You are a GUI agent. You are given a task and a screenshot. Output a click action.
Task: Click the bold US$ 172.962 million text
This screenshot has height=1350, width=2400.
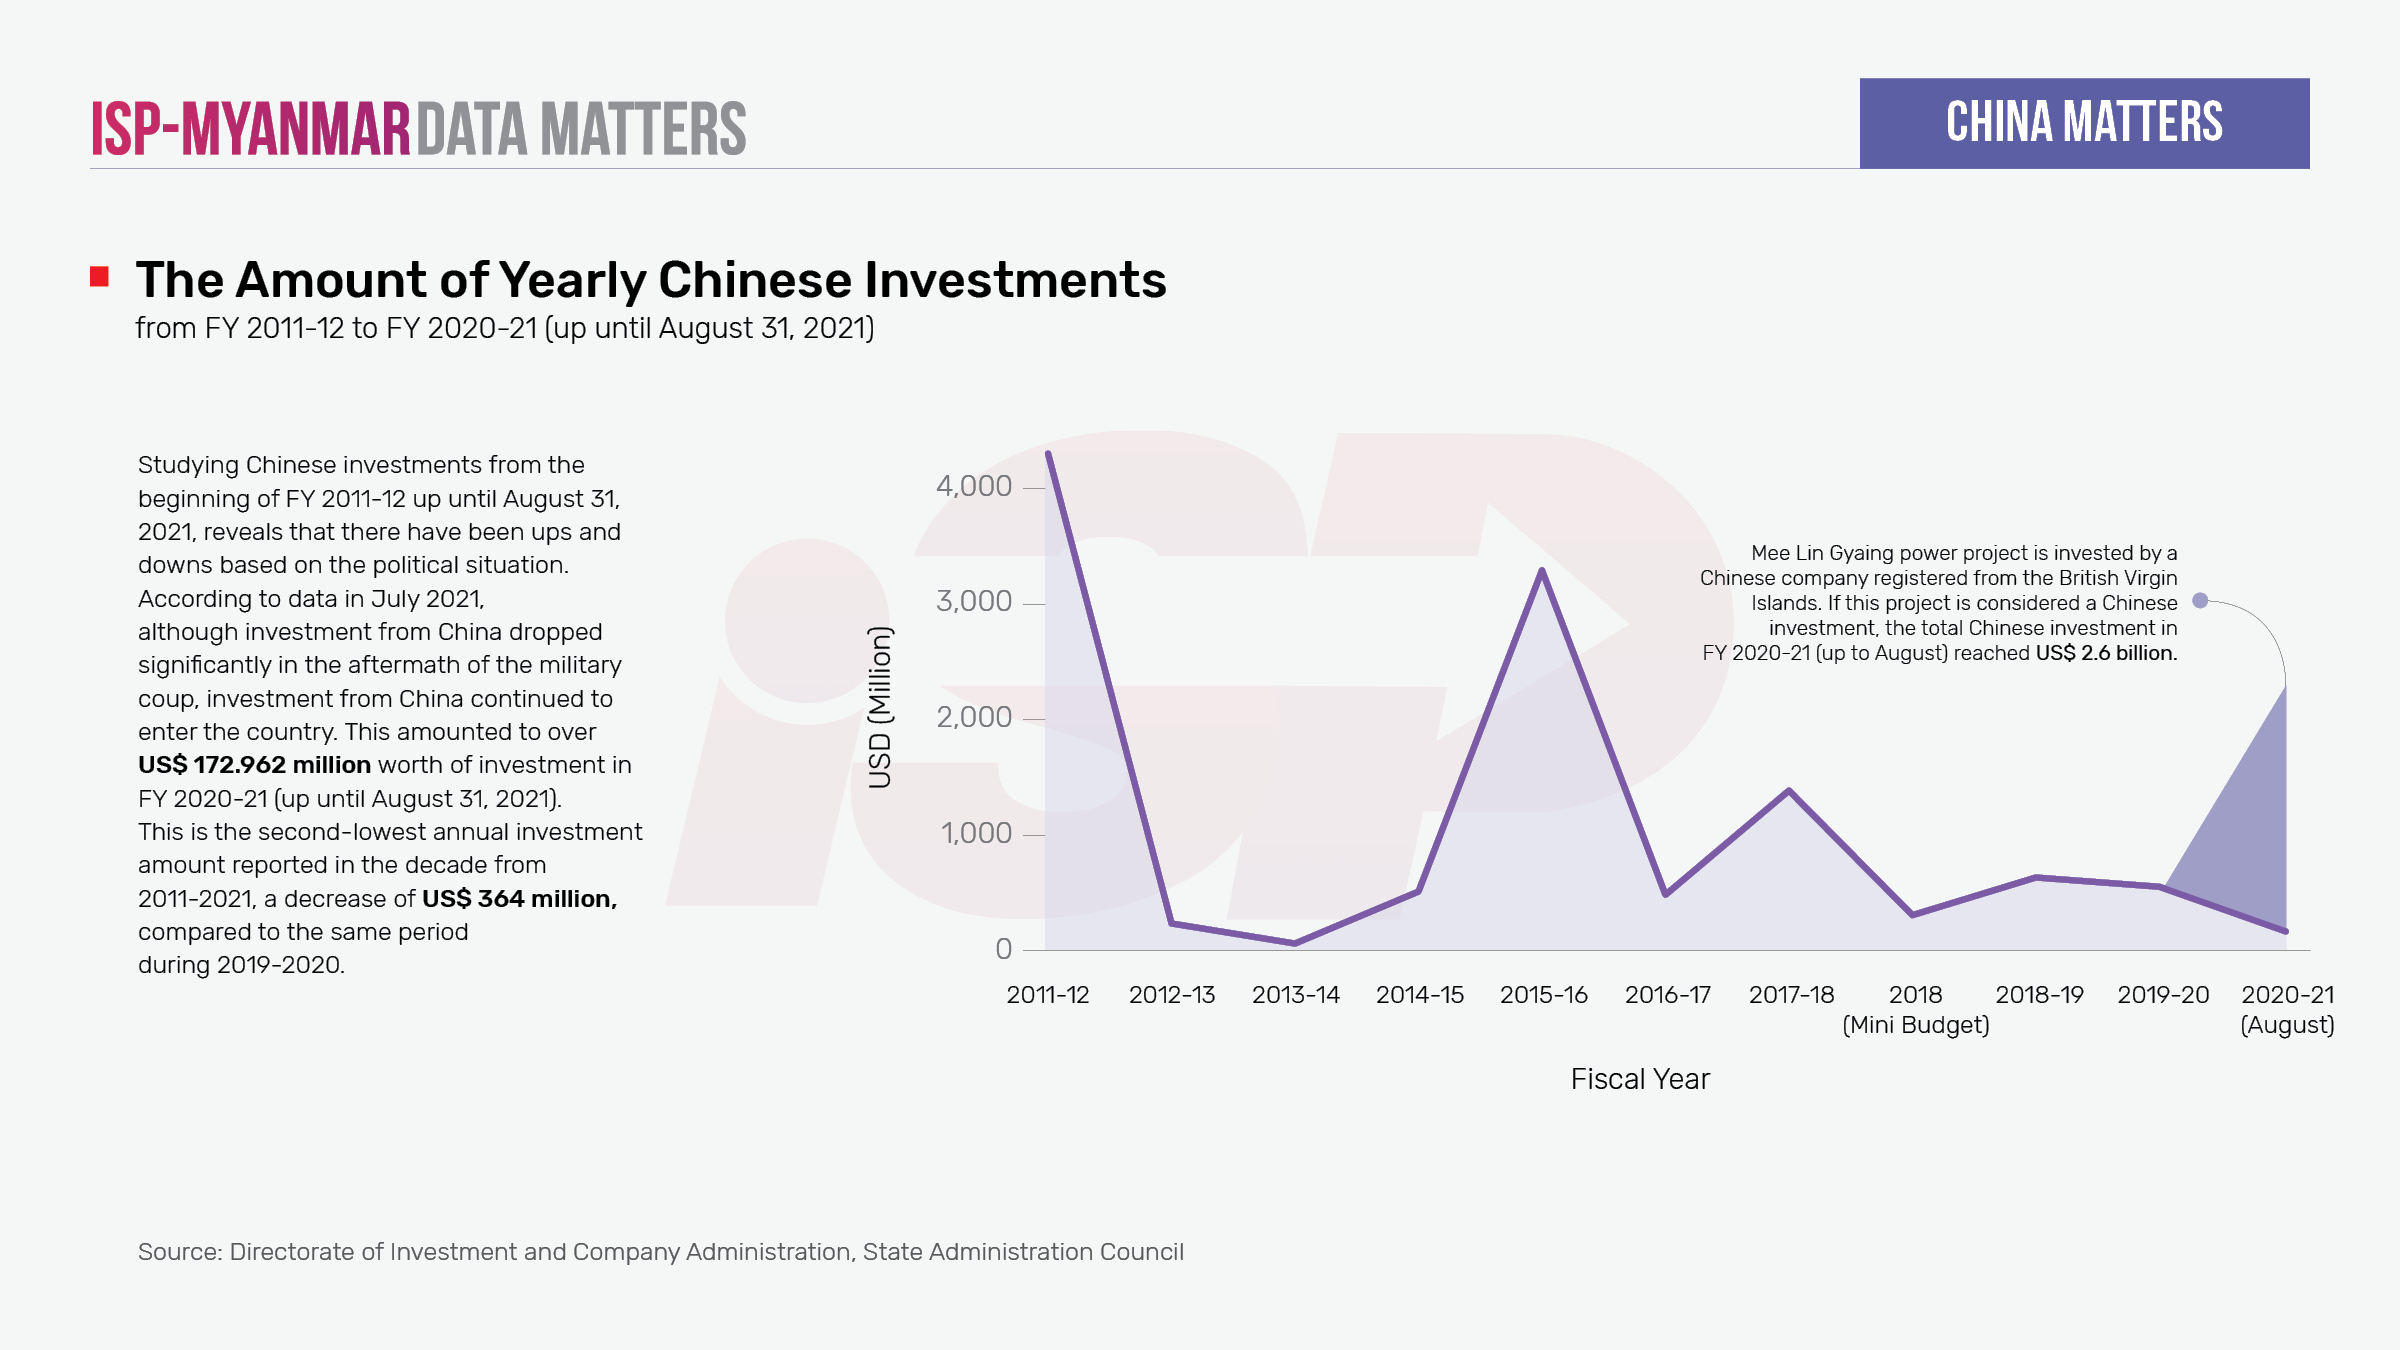[x=254, y=765]
